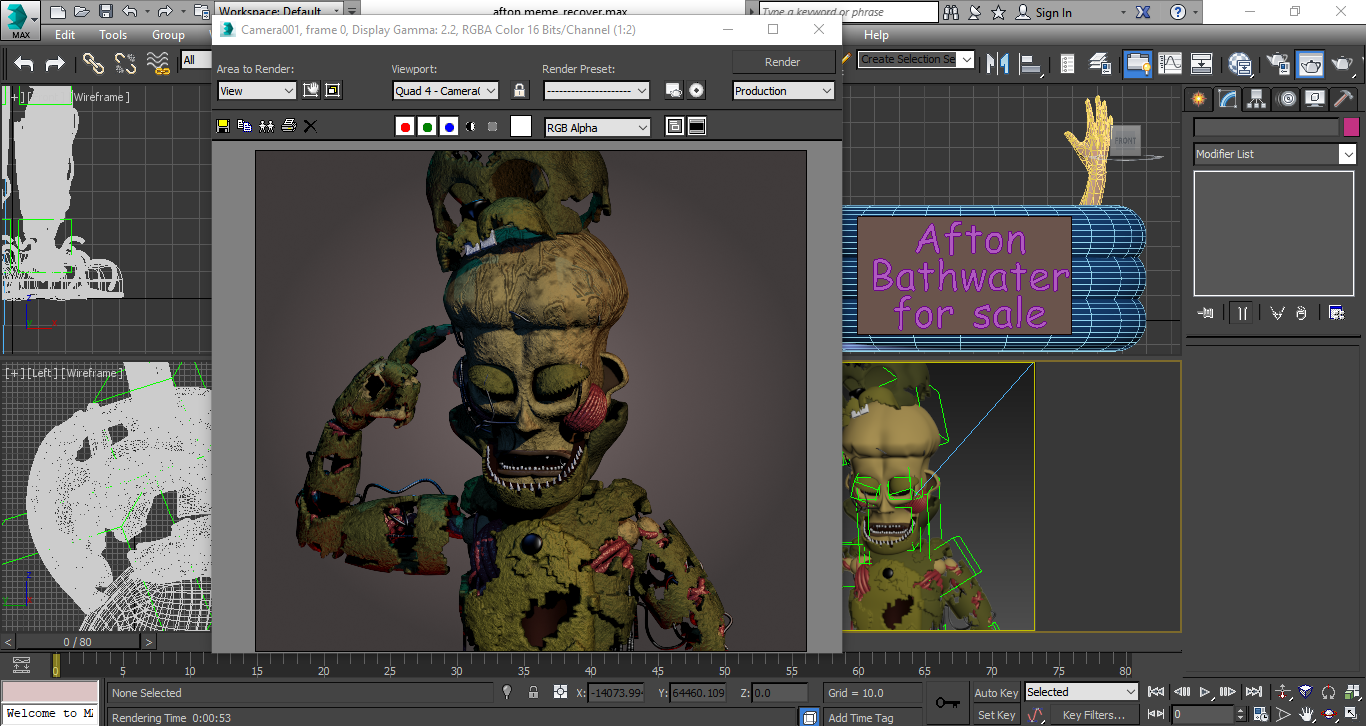Switch to Utilities hammer tab

pyautogui.click(x=1344, y=99)
